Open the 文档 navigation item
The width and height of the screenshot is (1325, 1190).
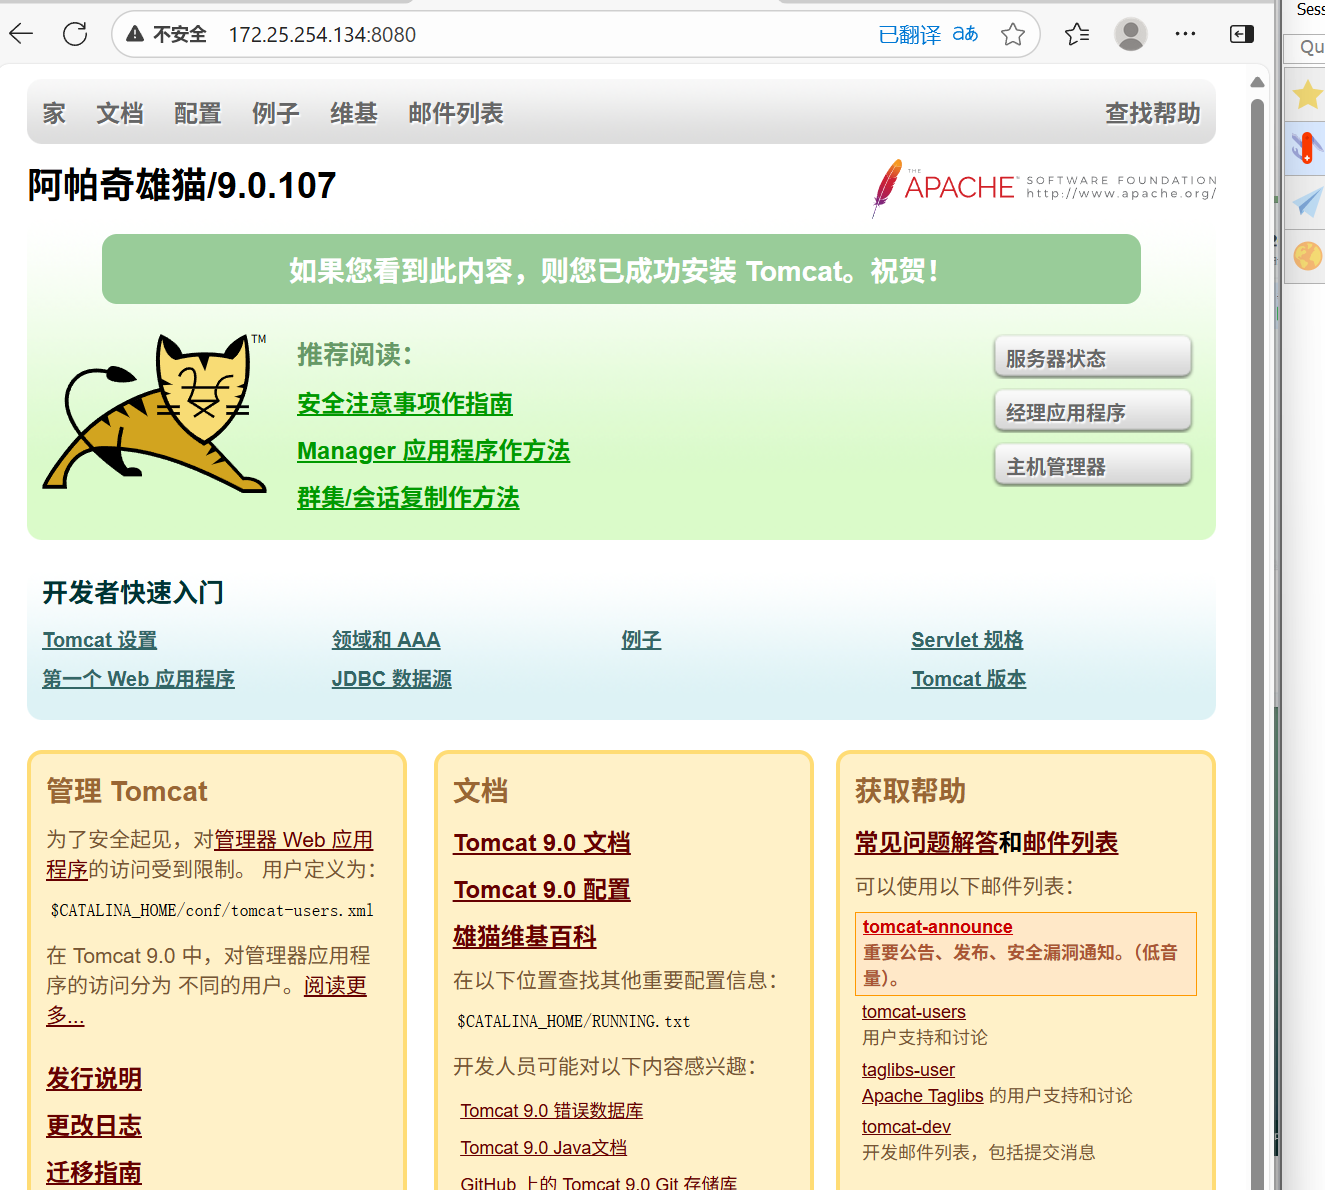(120, 113)
